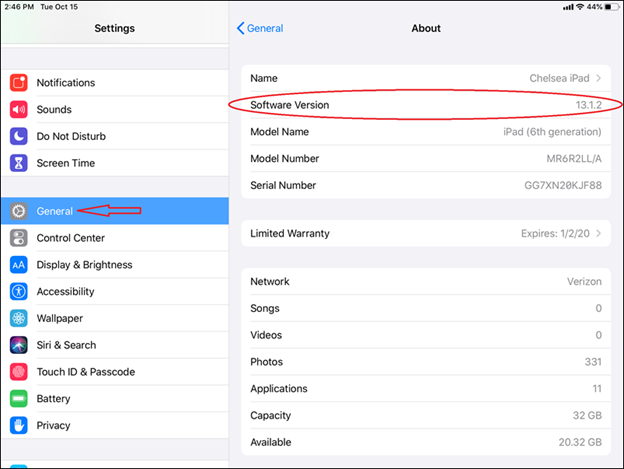624x469 pixels.
Task: Expand the Limited Warranty chevron
Action: click(x=598, y=234)
